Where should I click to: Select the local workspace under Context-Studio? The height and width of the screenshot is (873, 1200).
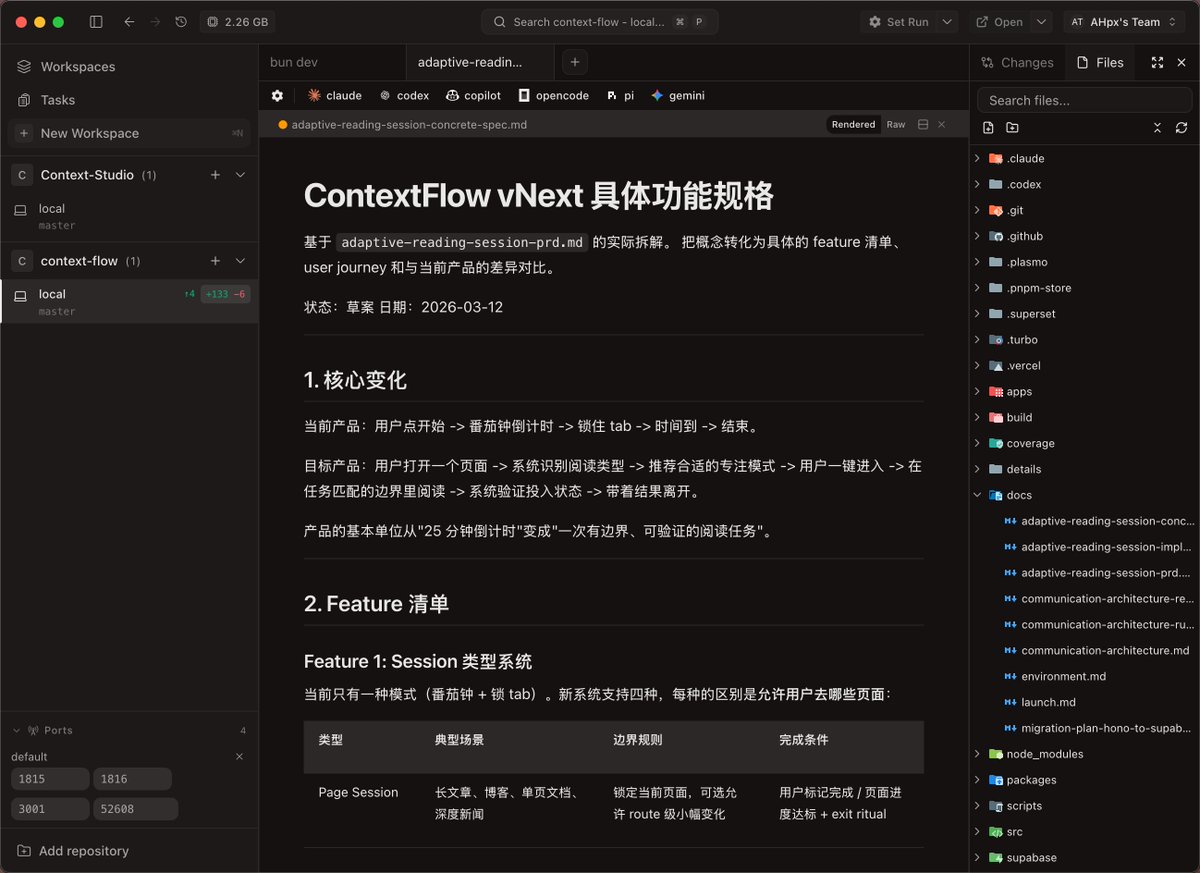coord(129,216)
